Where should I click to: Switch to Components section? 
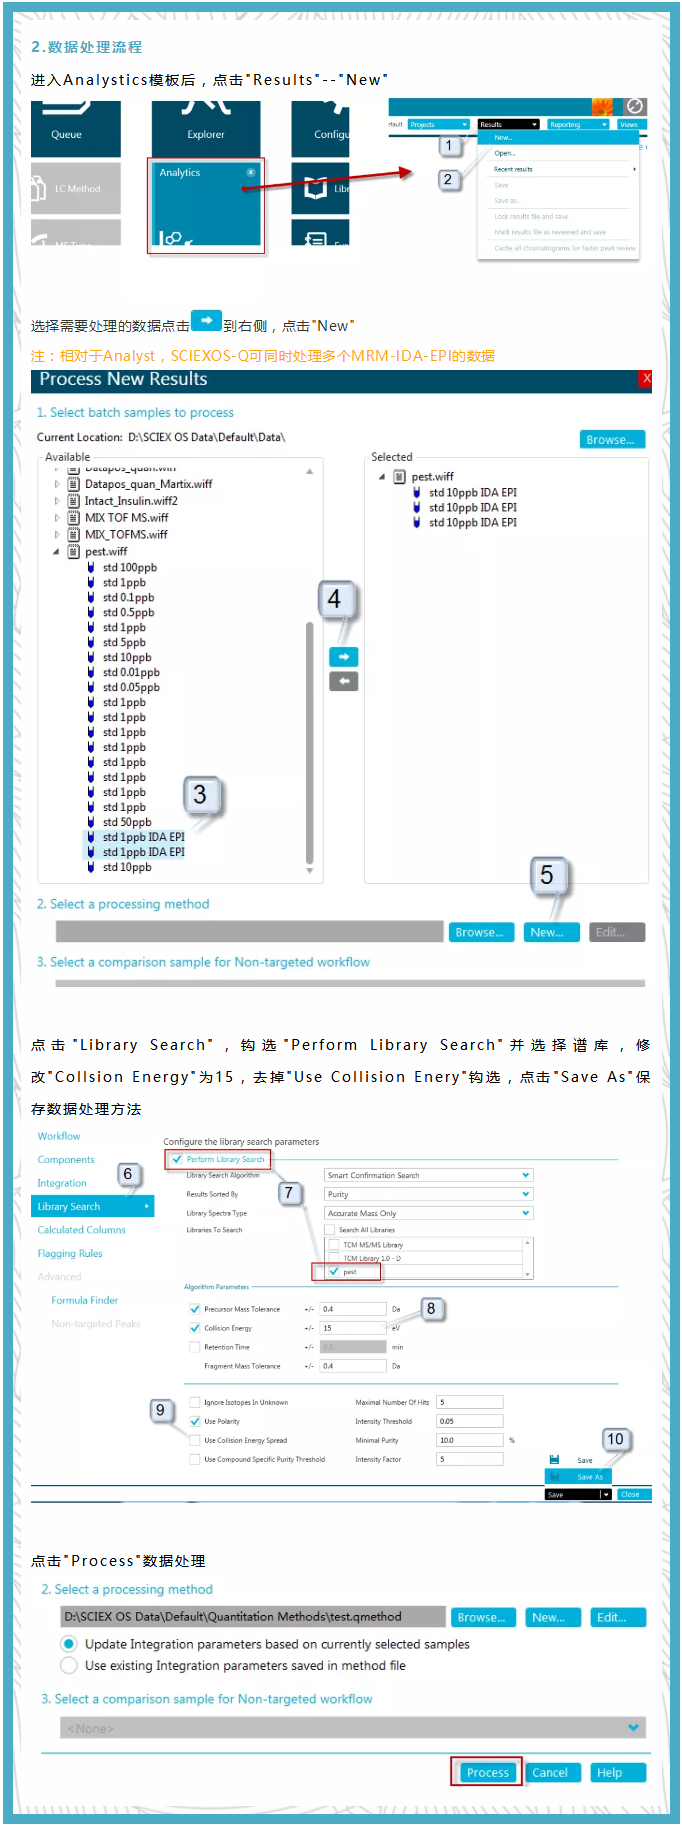pos(66,1160)
